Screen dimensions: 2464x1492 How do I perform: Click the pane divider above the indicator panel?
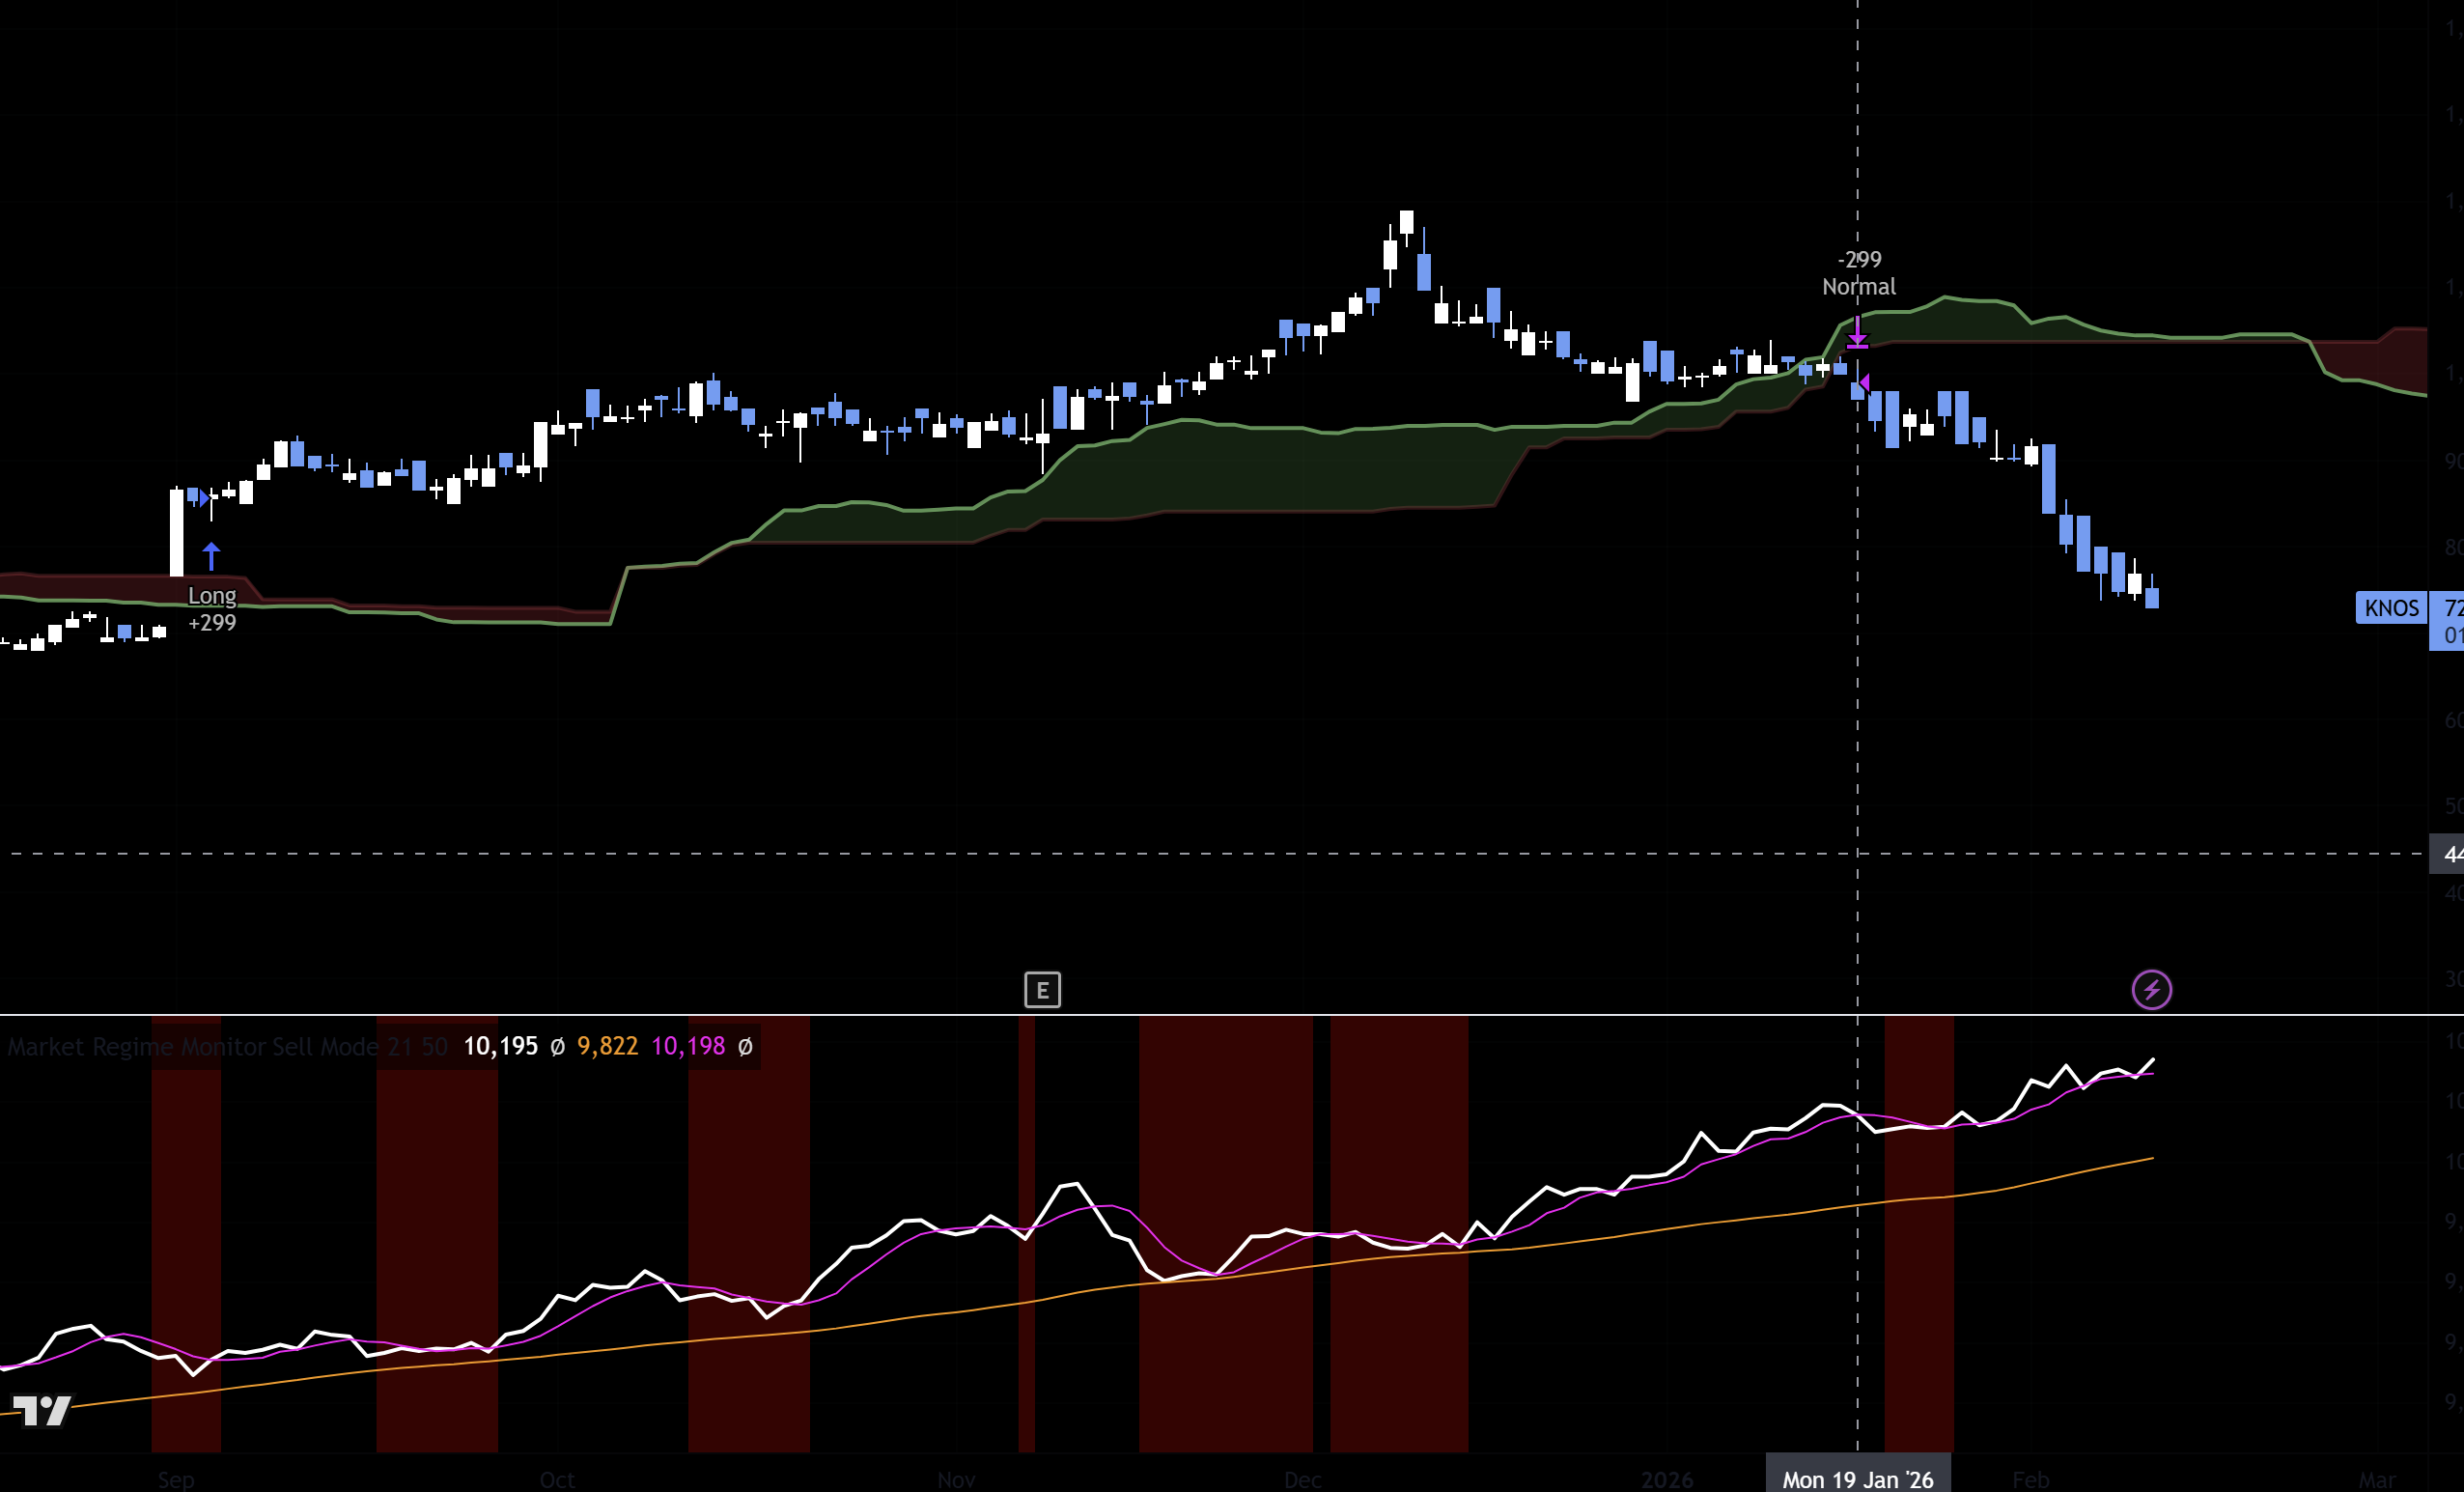point(1232,1015)
